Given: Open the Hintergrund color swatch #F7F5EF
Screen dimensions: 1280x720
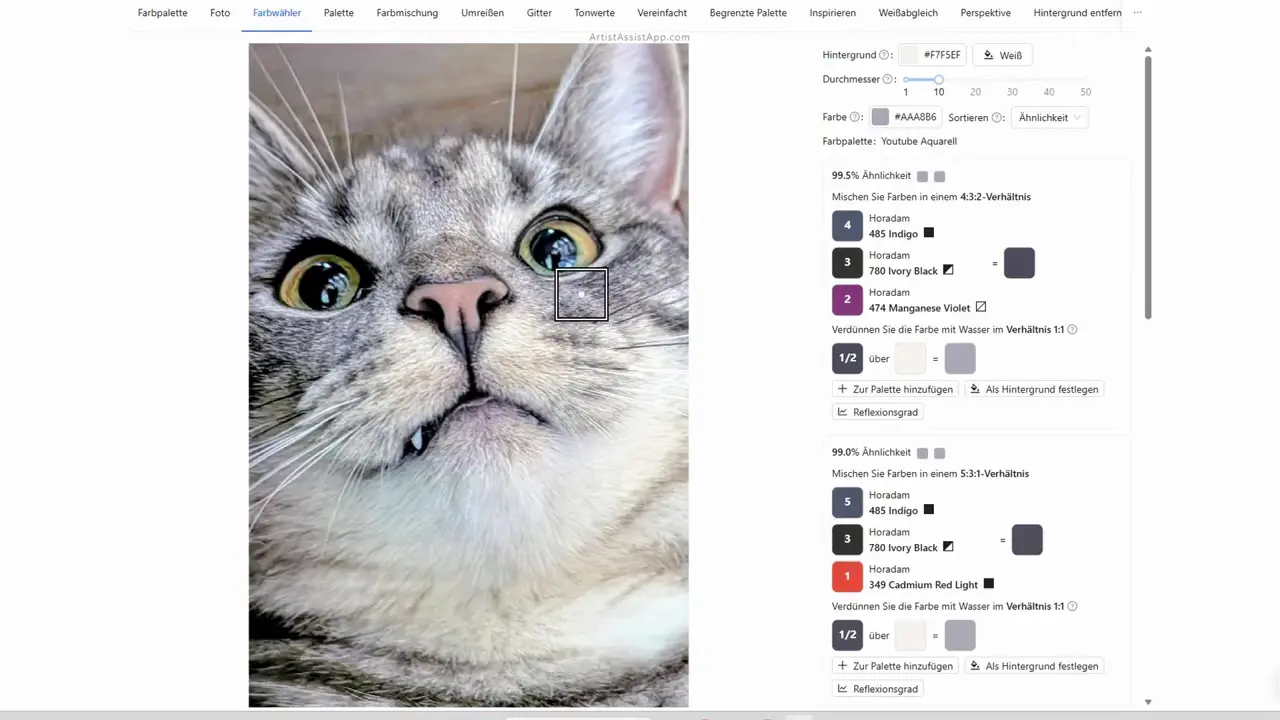Looking at the screenshot, I should pyautogui.click(x=933, y=55).
